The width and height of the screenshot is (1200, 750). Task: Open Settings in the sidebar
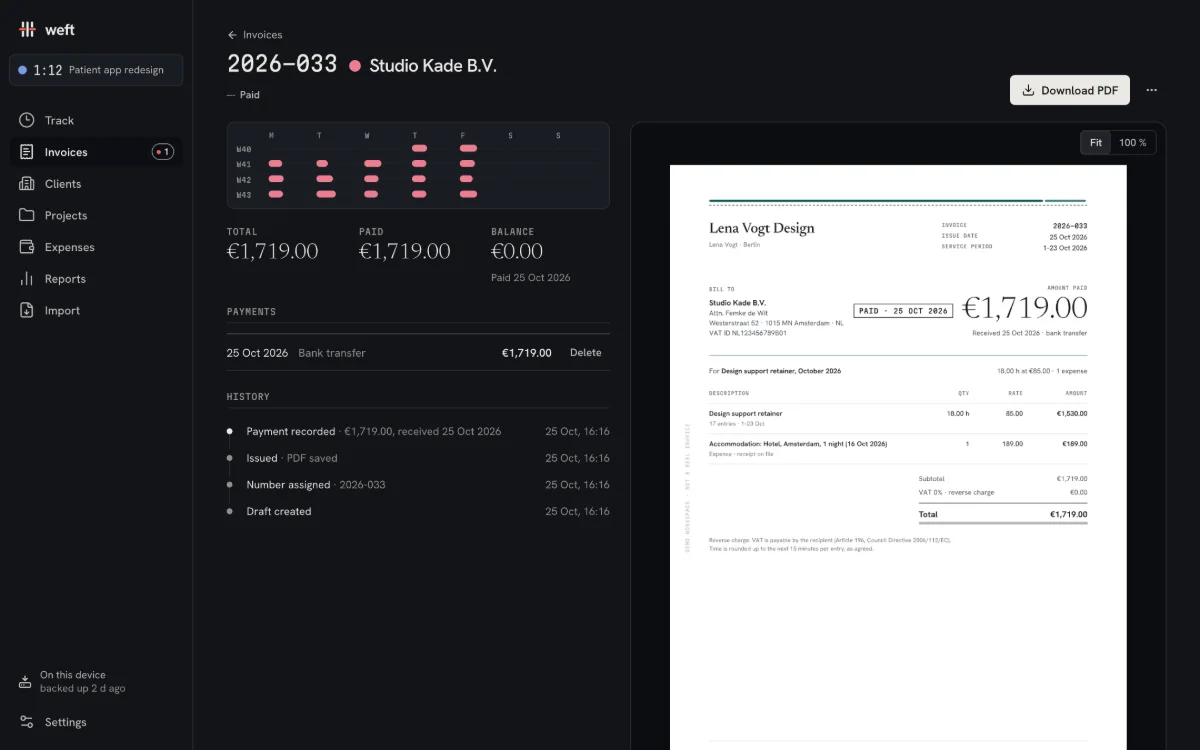pyautogui.click(x=96, y=722)
